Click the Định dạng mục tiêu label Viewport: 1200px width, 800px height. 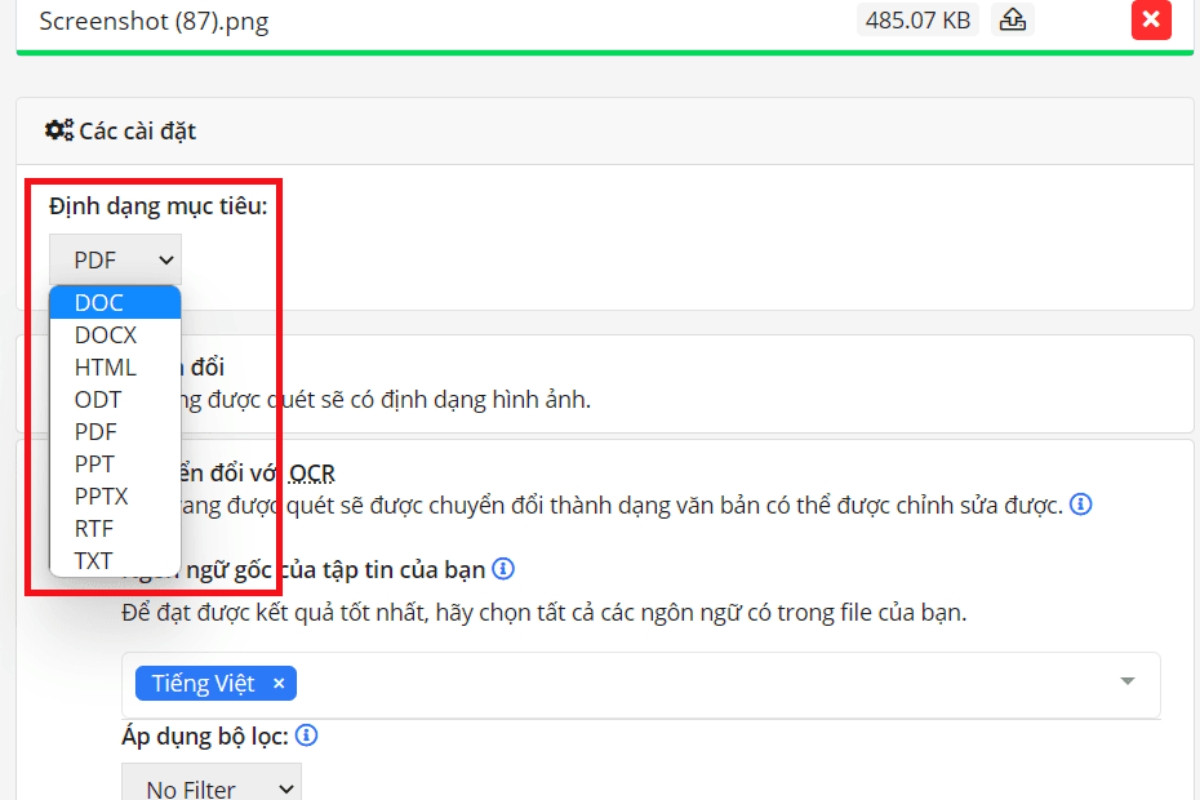click(158, 207)
